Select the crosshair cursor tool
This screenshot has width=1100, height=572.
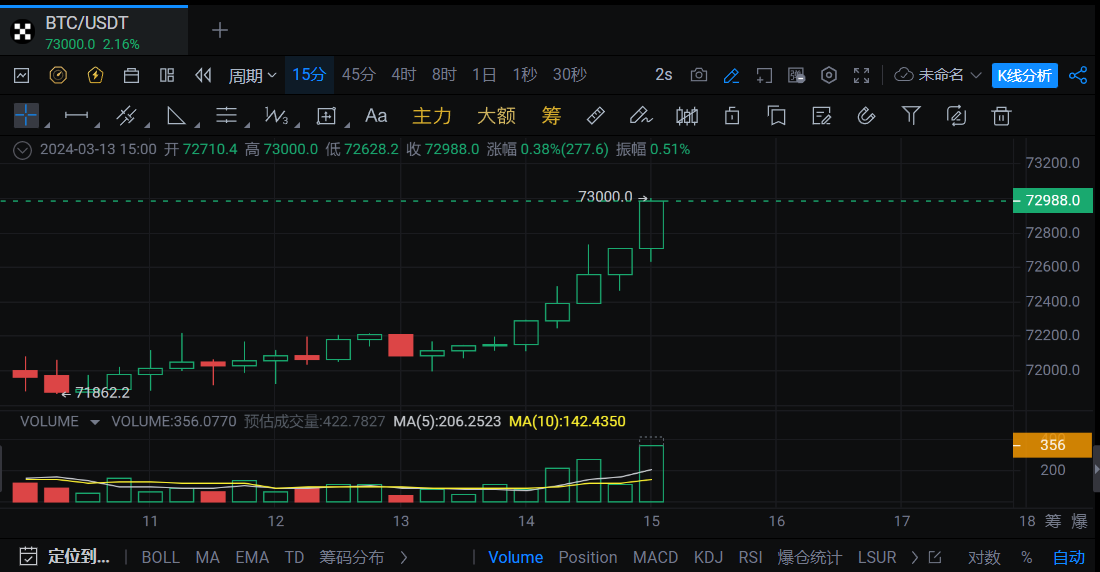pos(26,116)
